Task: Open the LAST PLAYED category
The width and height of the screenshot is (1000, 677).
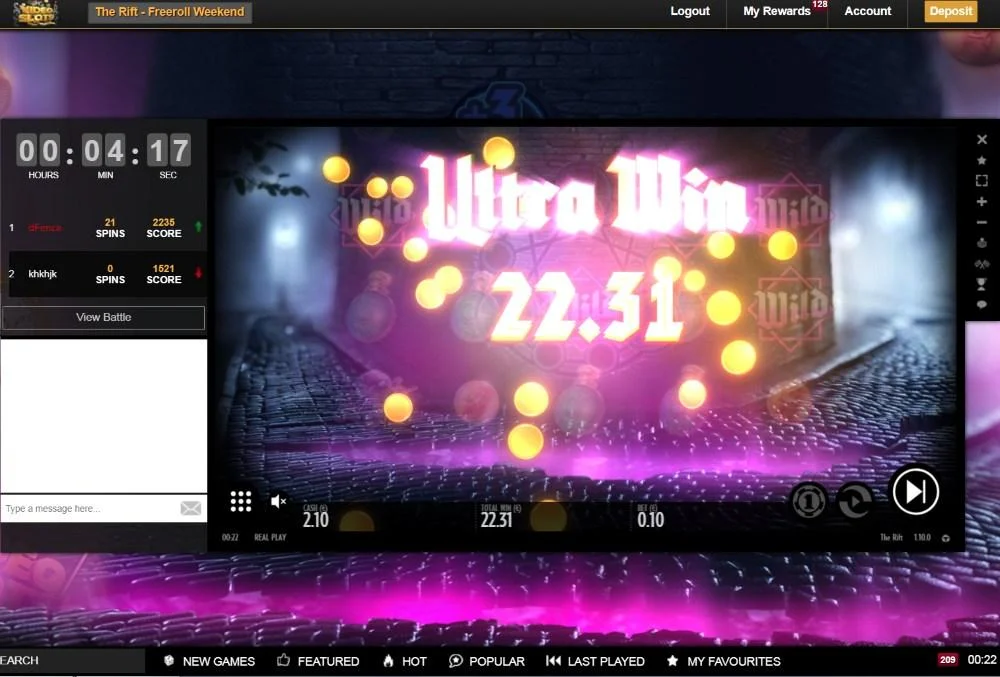Action: pos(596,661)
